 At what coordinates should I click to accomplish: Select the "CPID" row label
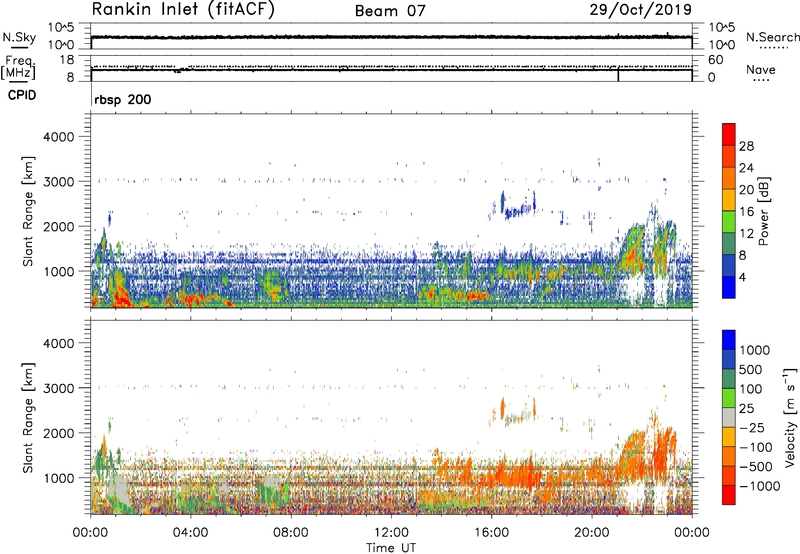tap(22, 95)
